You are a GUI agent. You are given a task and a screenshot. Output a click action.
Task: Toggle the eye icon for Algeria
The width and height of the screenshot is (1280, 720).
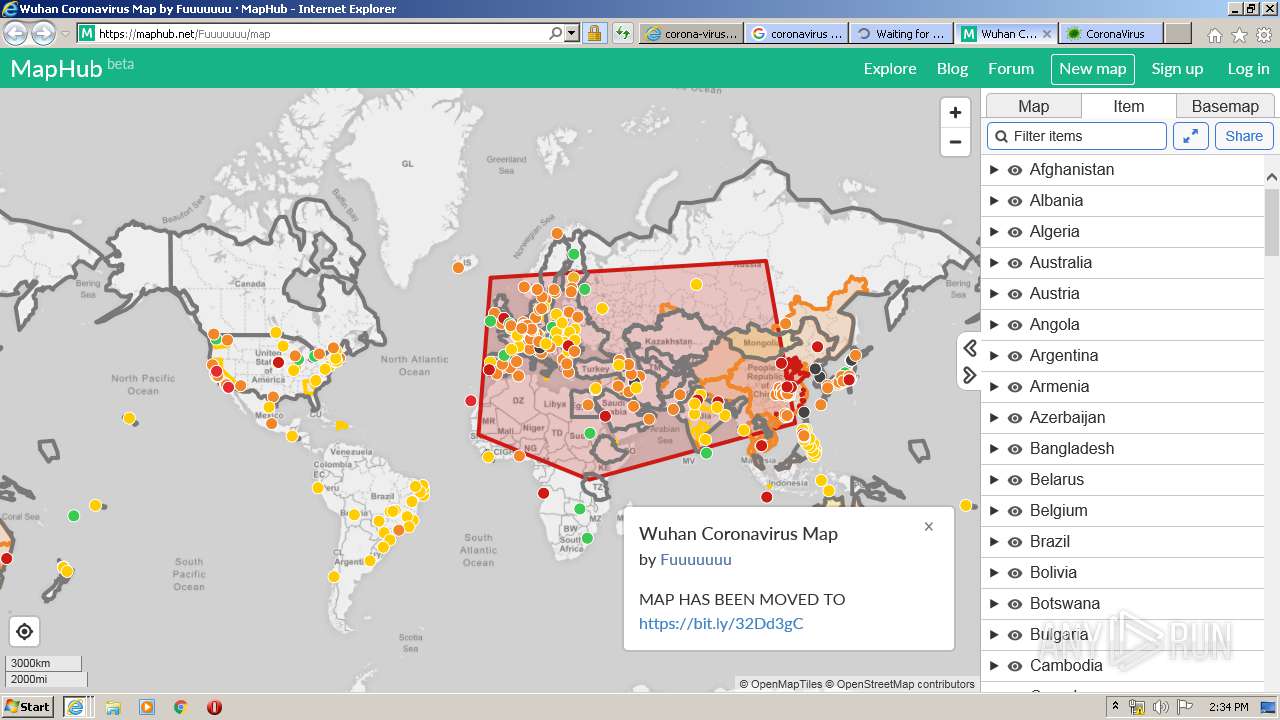(x=1015, y=232)
